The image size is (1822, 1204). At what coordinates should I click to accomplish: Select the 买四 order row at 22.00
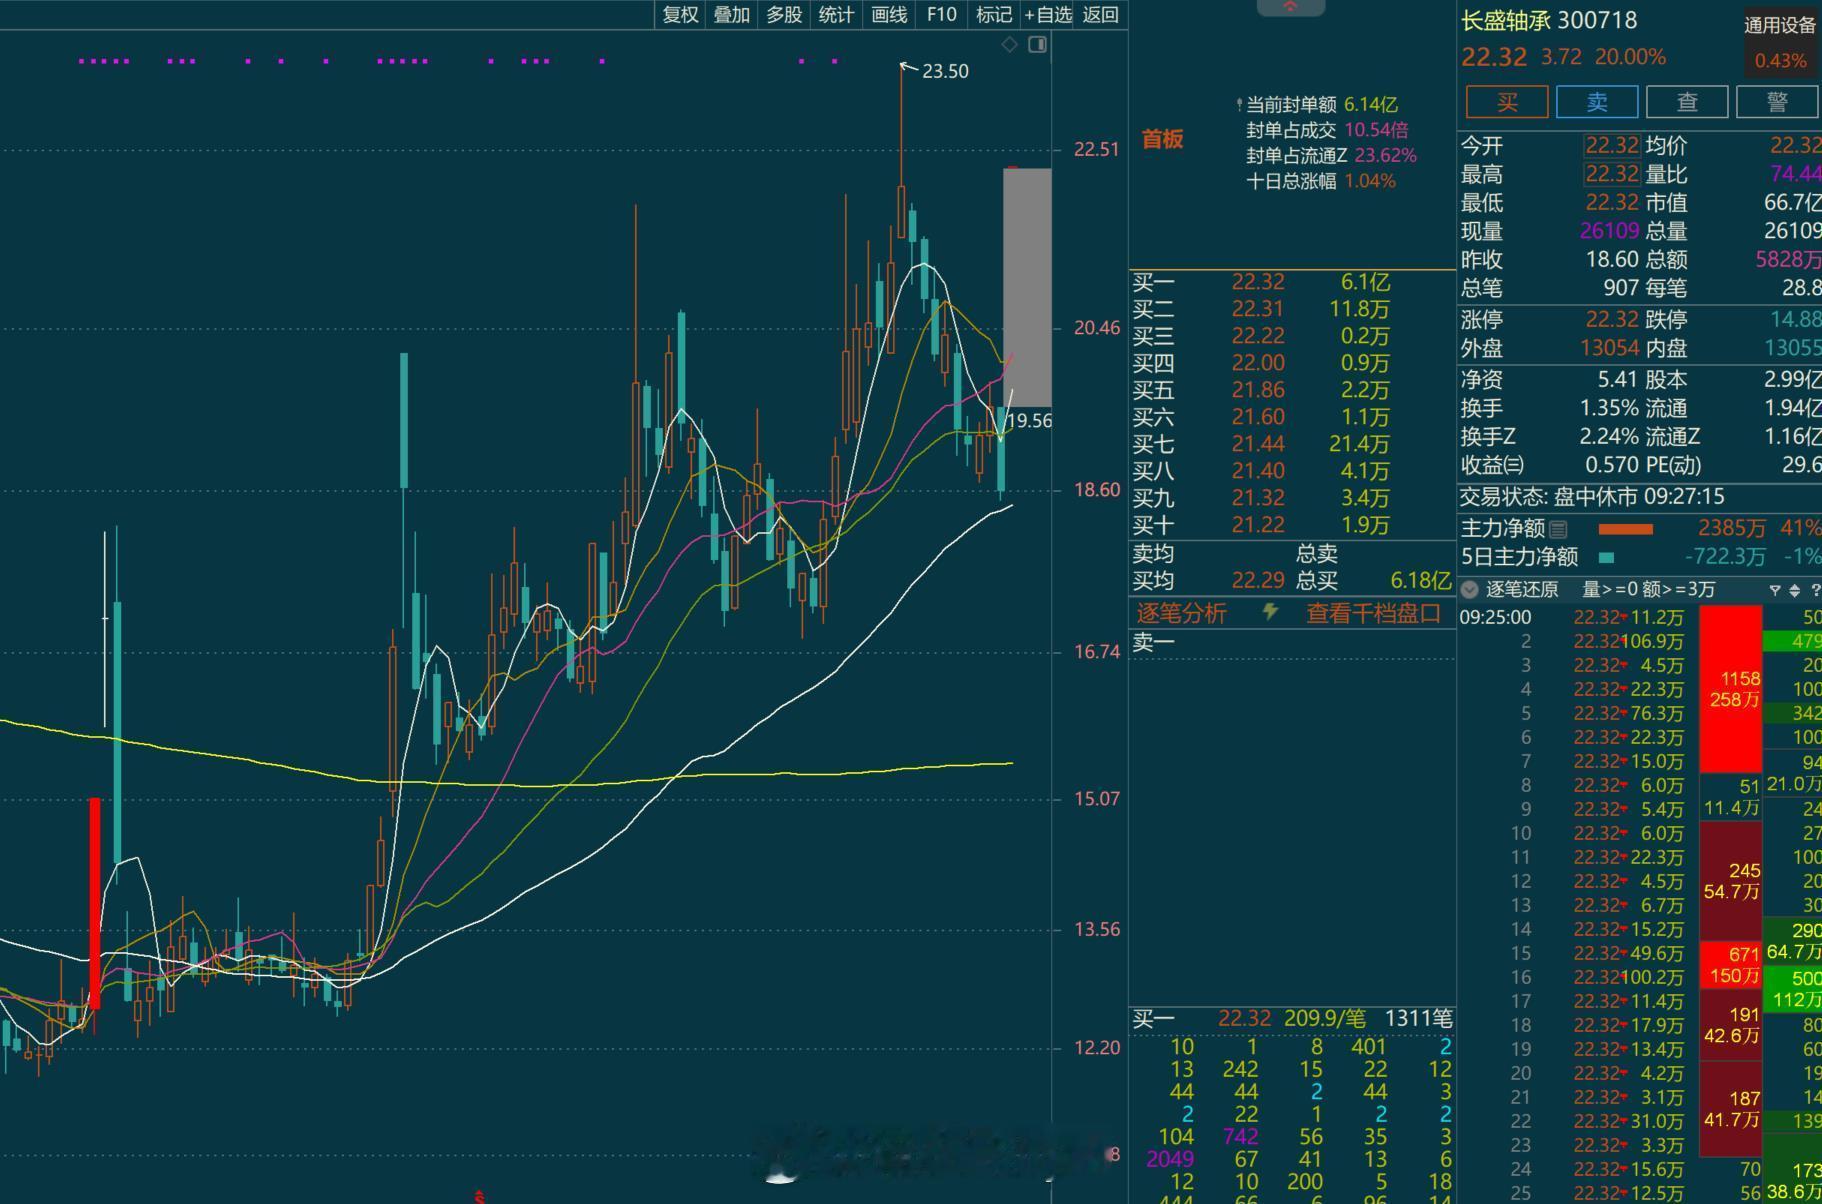[x=1291, y=364]
